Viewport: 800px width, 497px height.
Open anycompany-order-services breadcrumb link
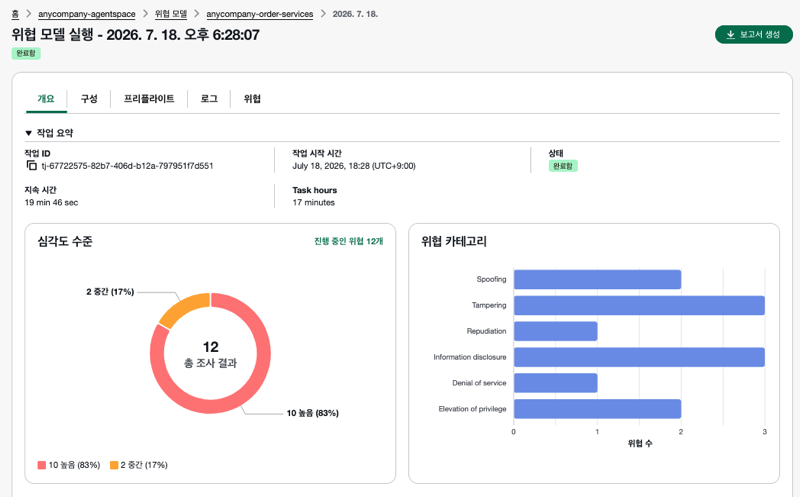click(260, 14)
